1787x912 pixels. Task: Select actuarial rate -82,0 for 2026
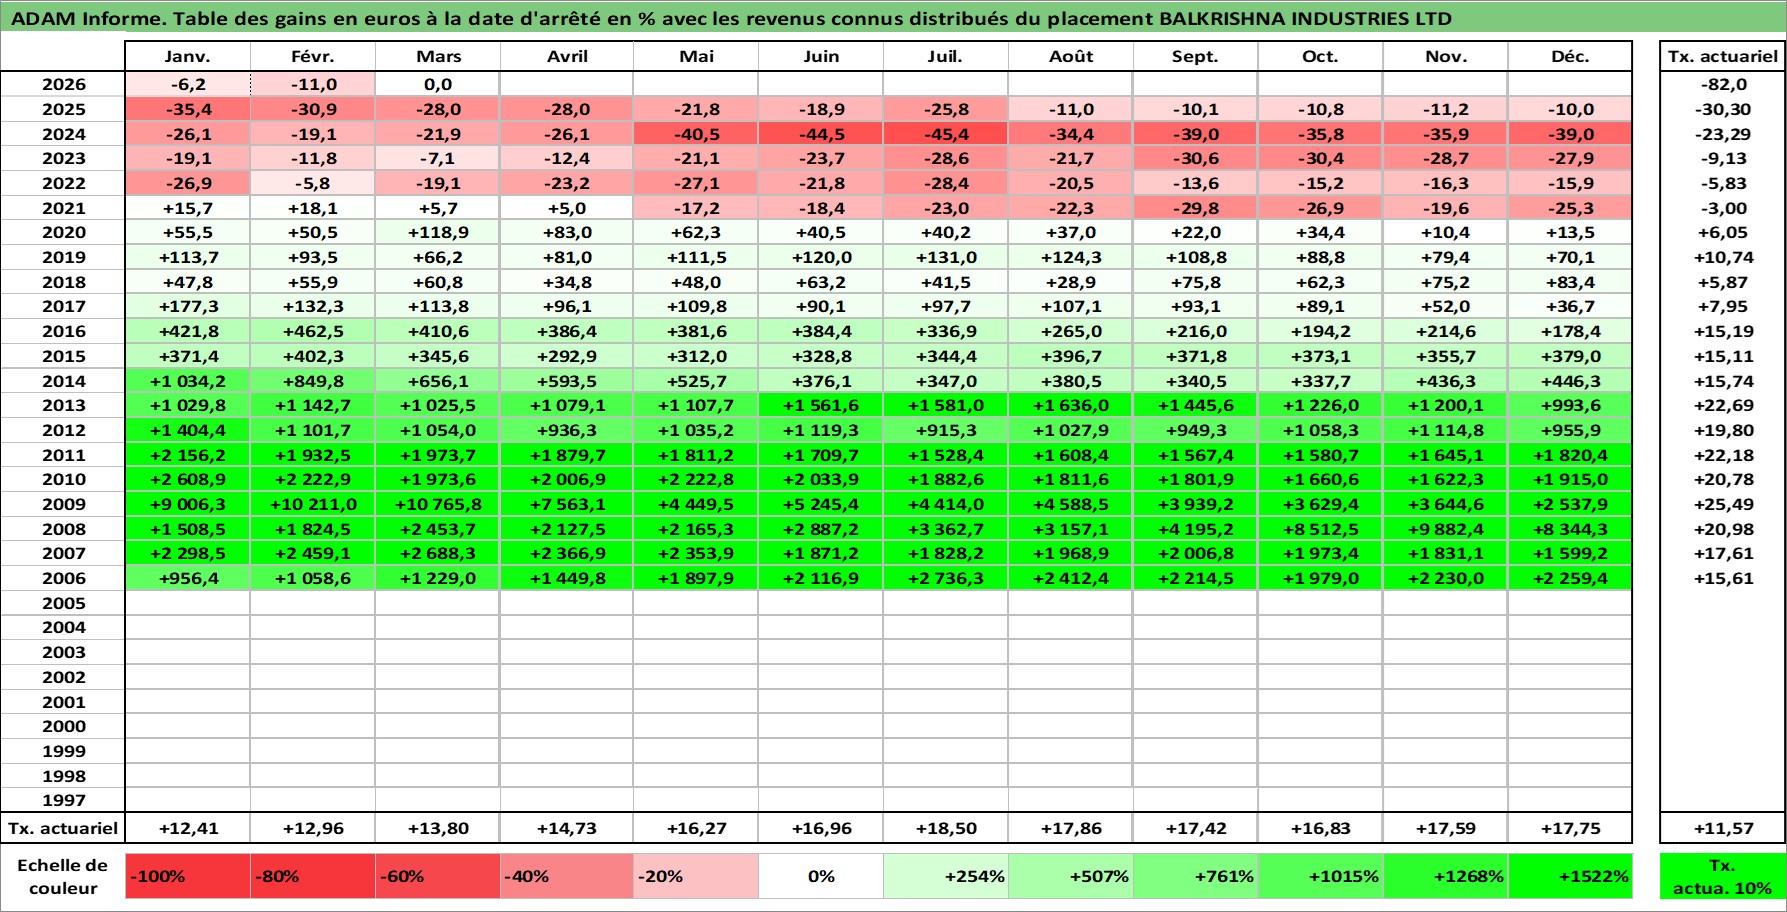(1723, 84)
